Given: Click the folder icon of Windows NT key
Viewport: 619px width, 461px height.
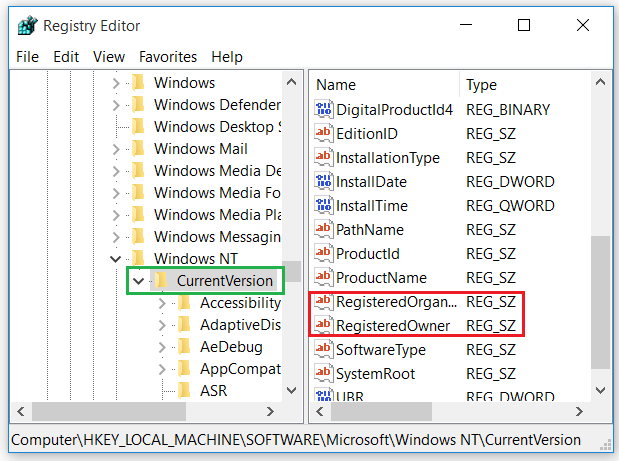Looking at the screenshot, I should tap(138, 259).
